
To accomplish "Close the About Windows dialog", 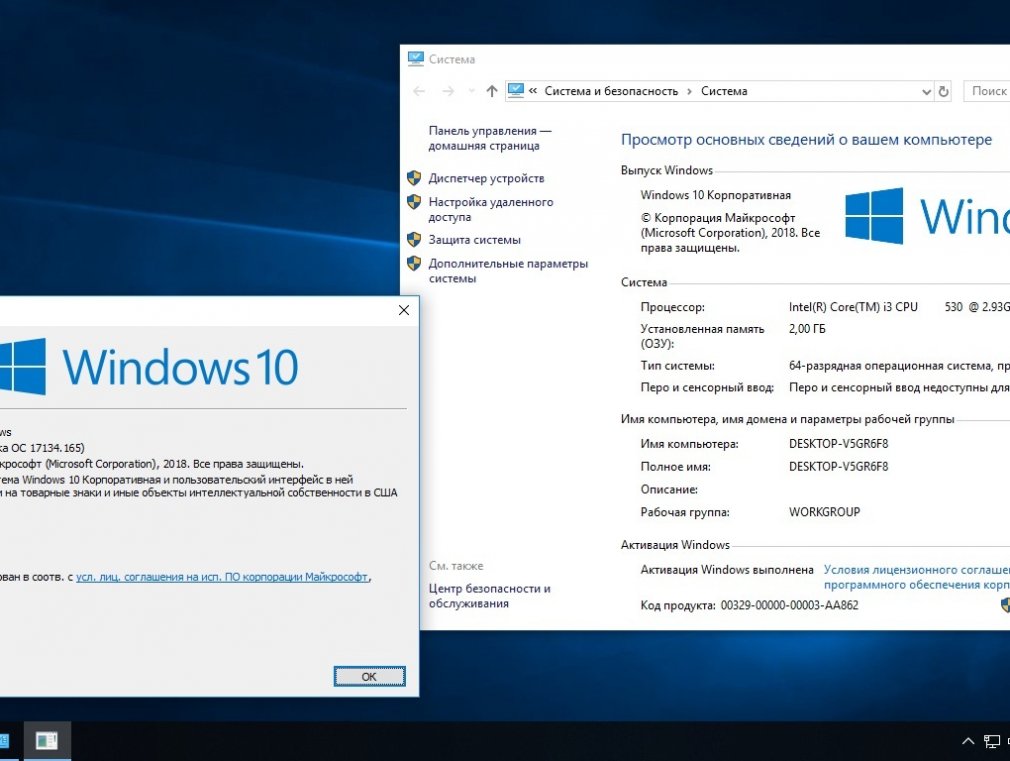I will point(404,310).
